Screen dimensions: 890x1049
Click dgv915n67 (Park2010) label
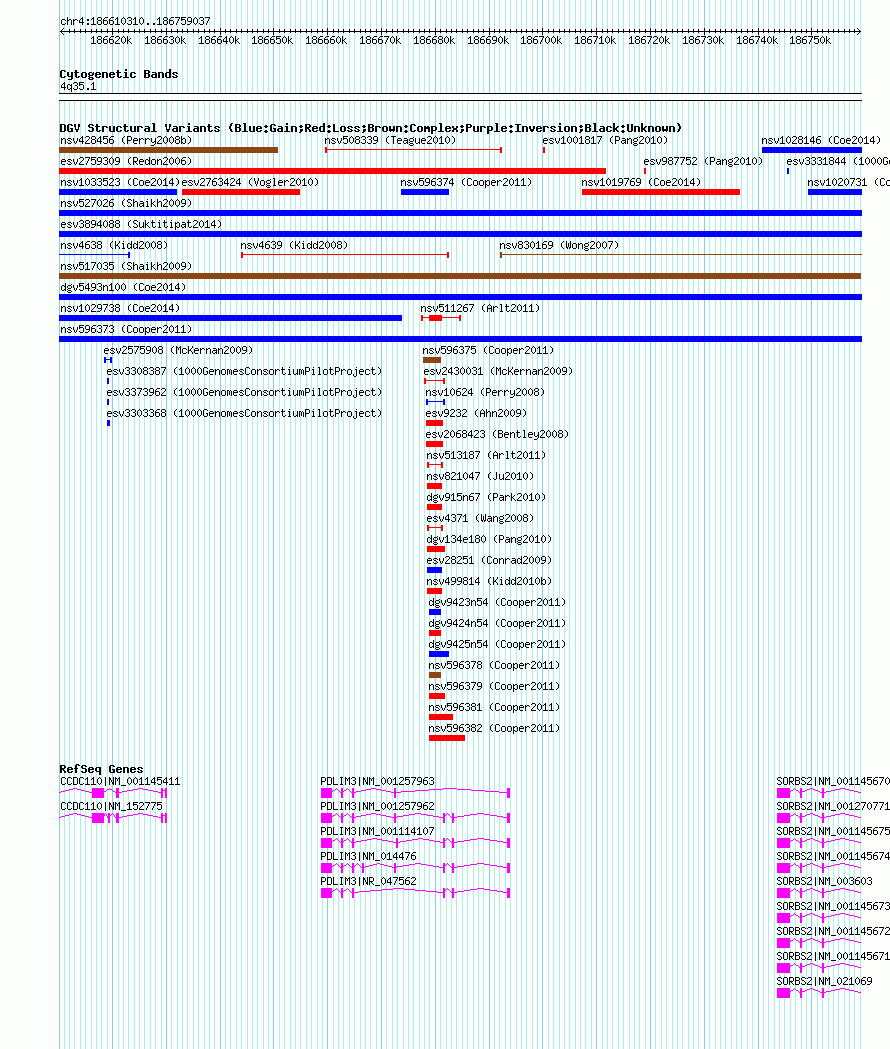pos(486,497)
